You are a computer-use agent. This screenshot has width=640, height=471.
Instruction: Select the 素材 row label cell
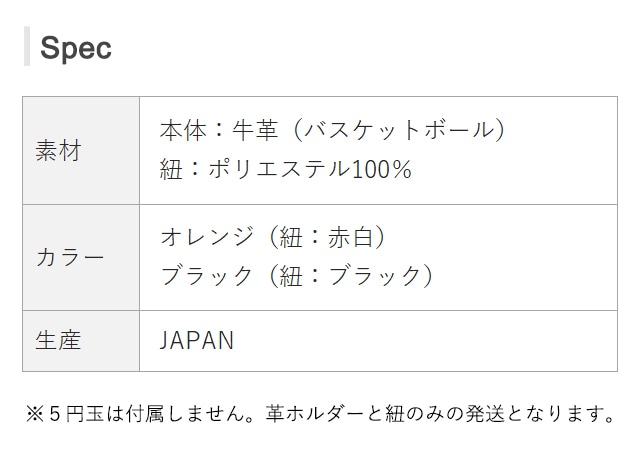(x=58, y=151)
